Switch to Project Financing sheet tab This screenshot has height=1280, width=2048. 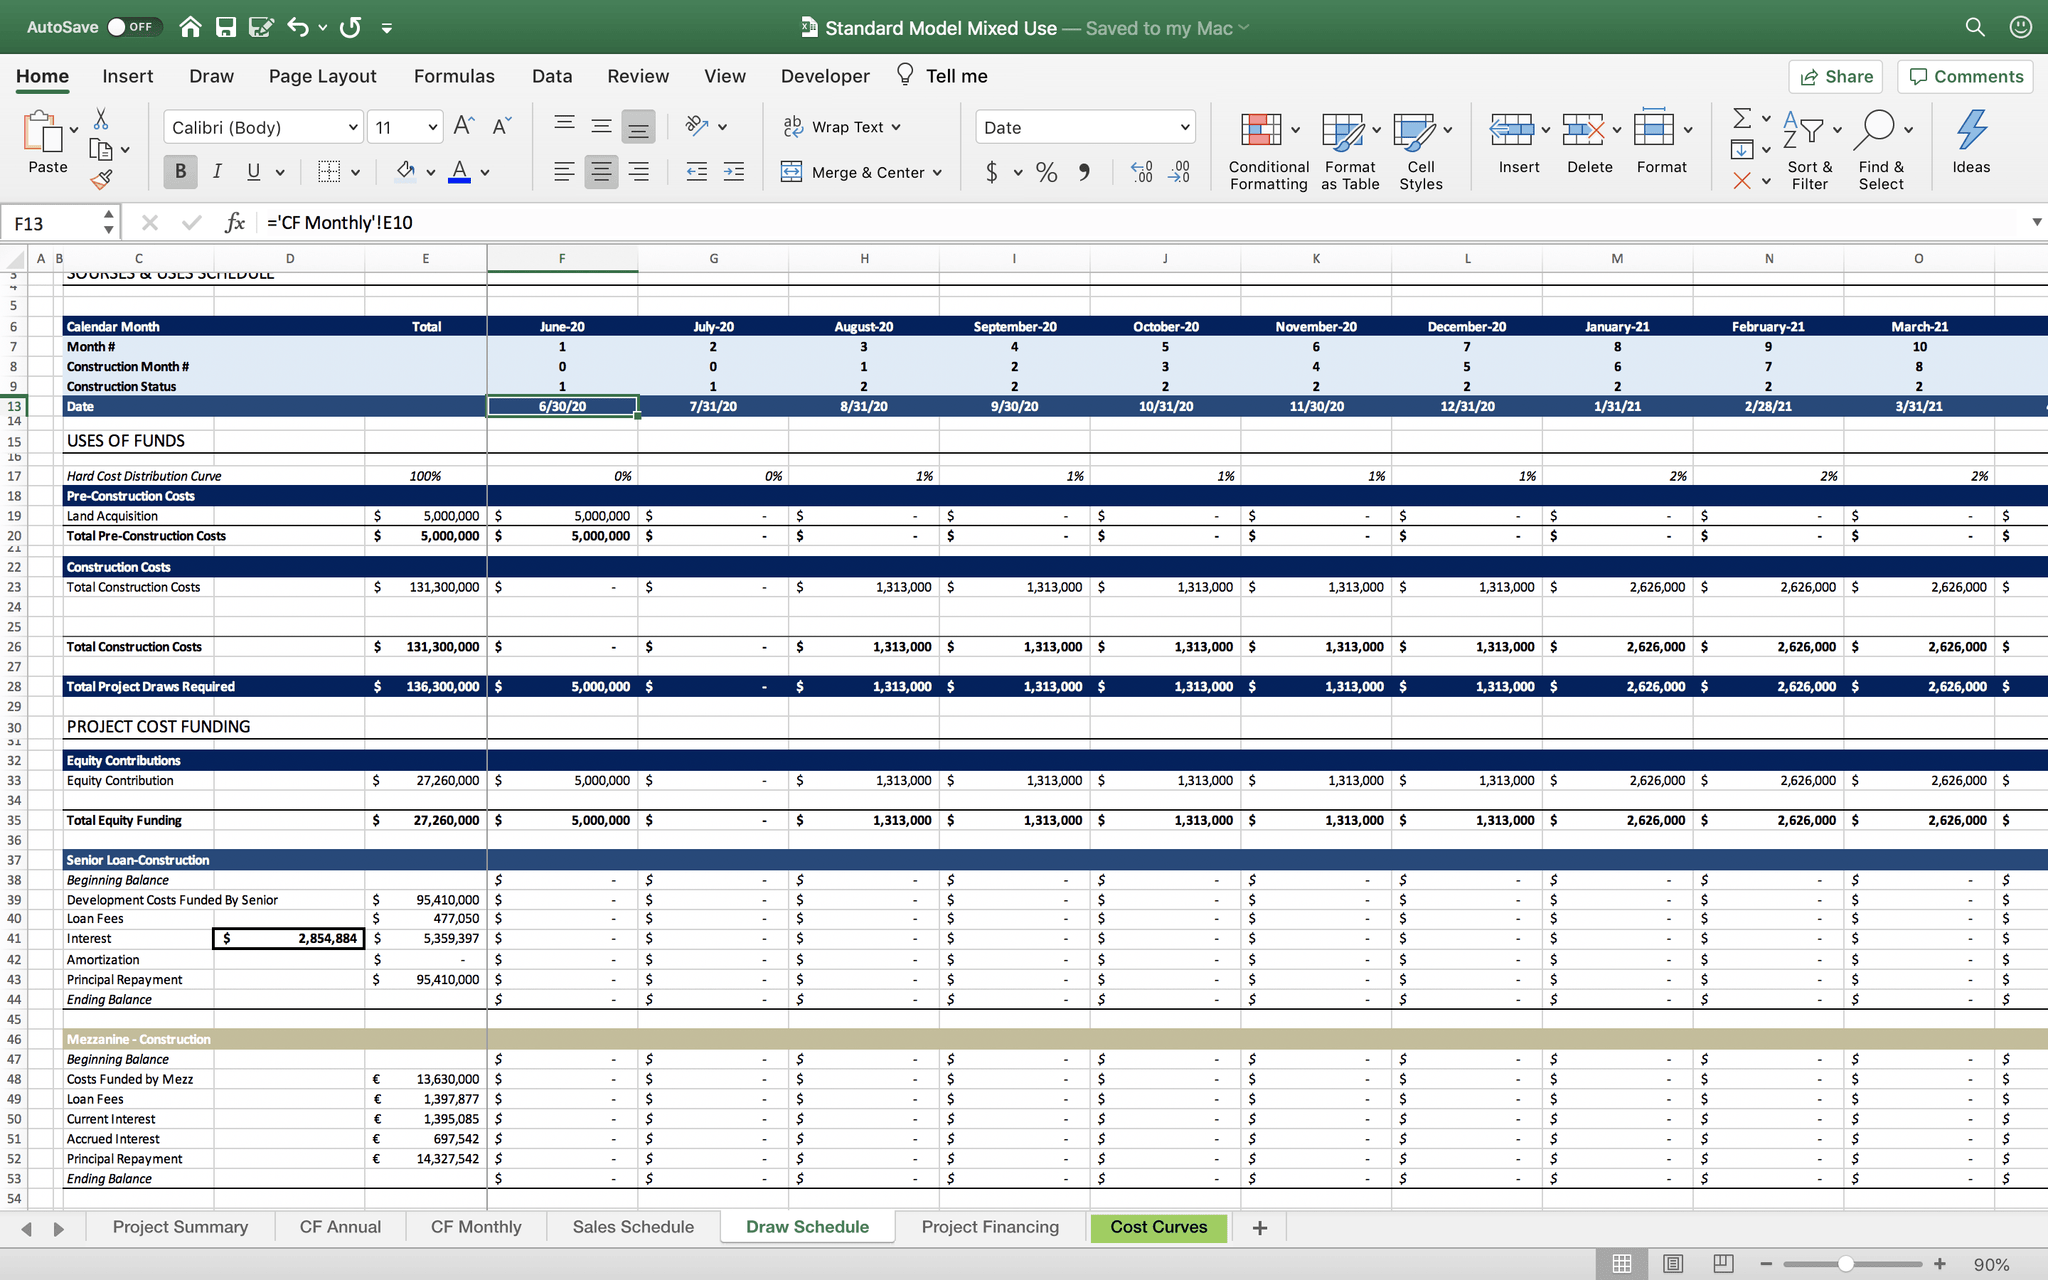990,1227
